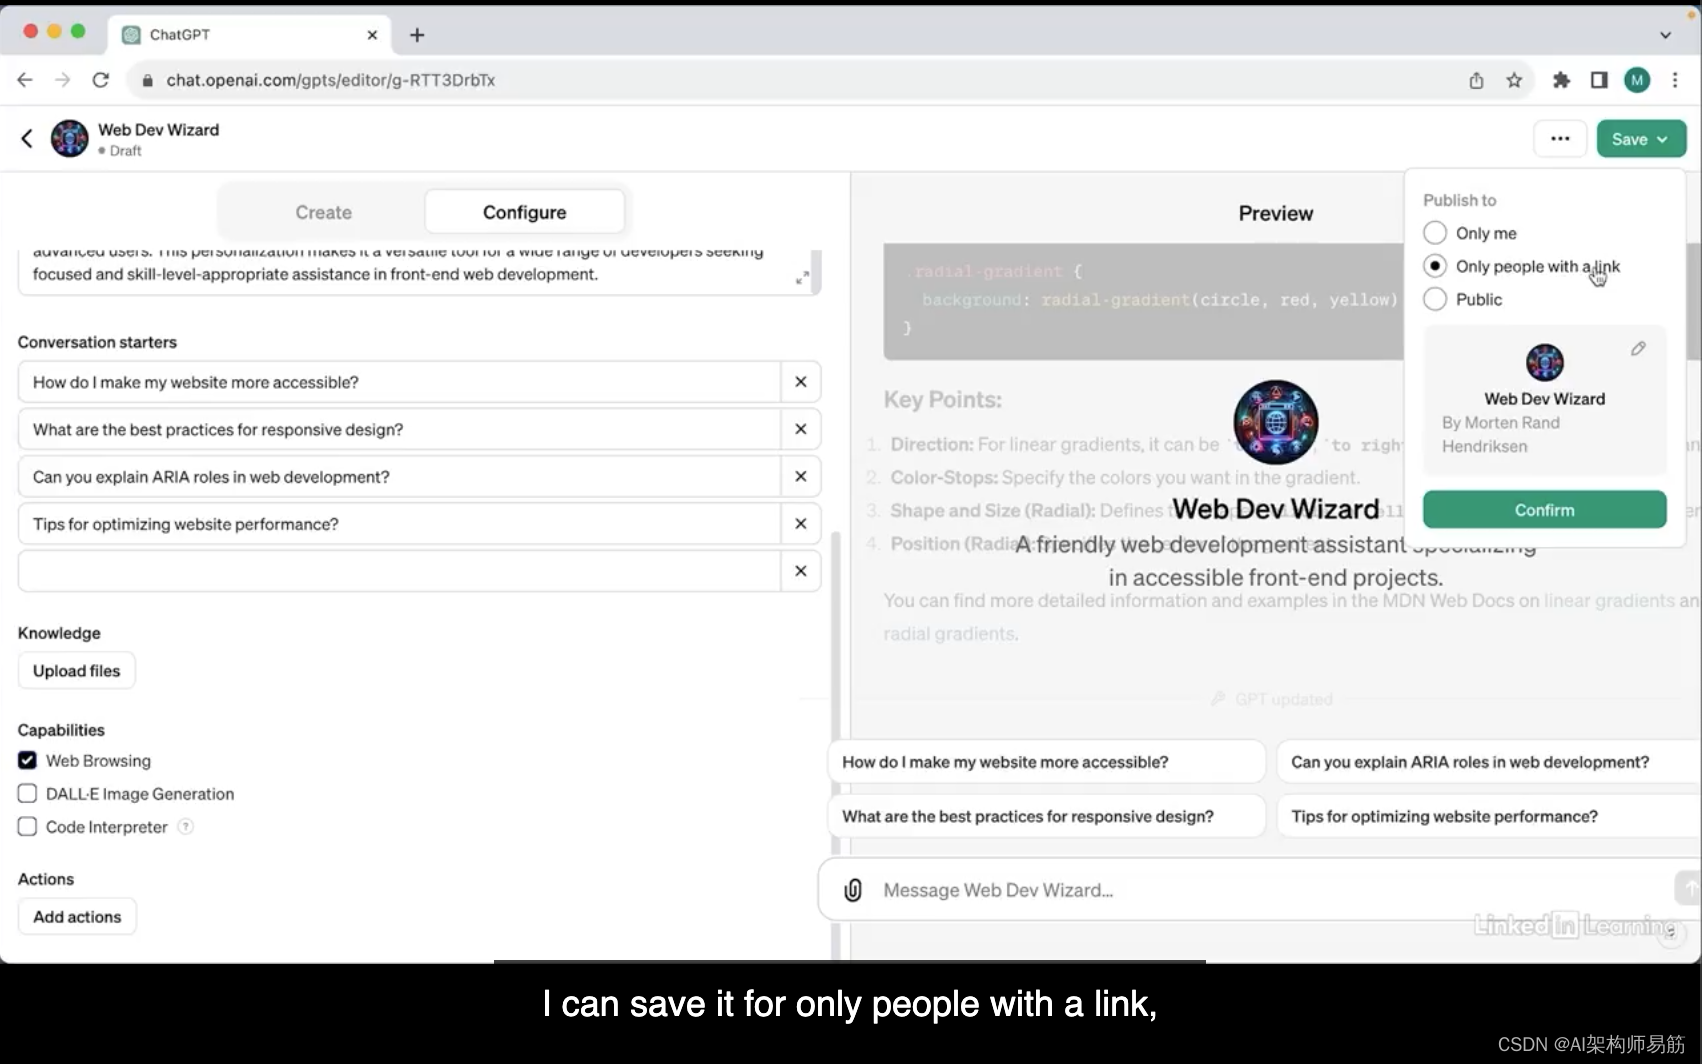Click the browser forward arrow

pyautogui.click(x=62, y=80)
